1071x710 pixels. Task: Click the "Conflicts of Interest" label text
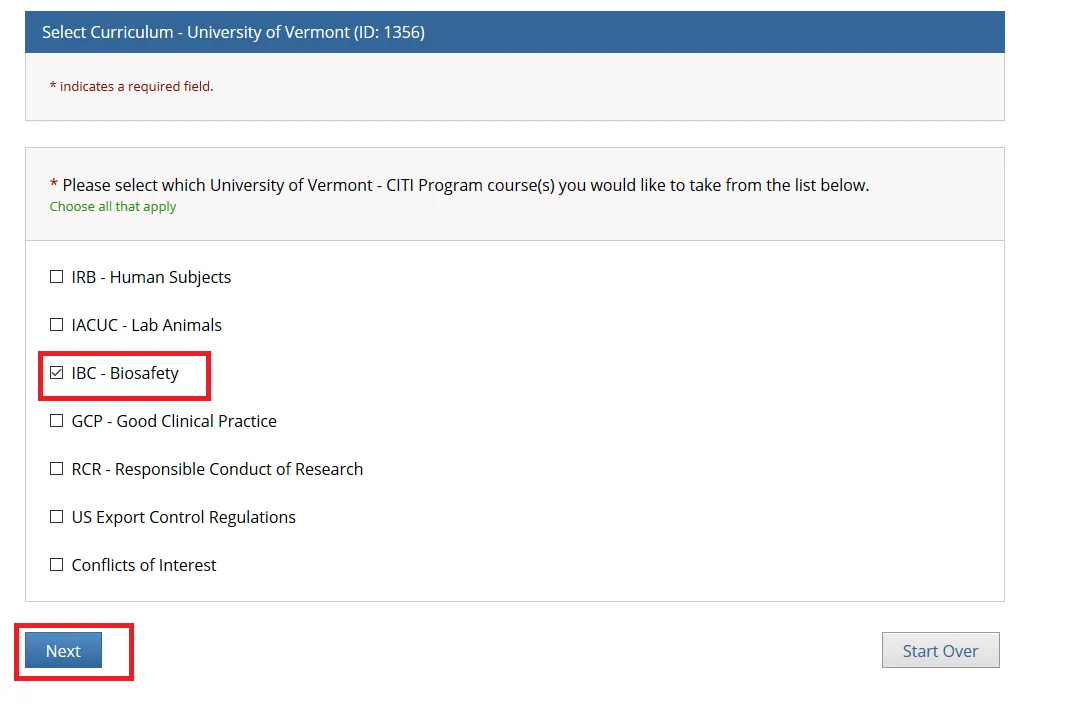click(144, 565)
